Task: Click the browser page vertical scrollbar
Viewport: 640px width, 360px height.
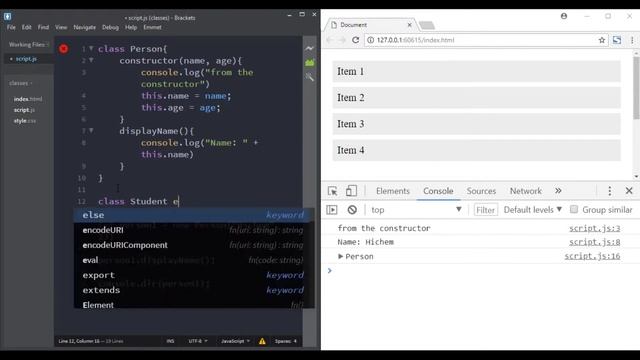Action: pyautogui.click(x=636, y=88)
